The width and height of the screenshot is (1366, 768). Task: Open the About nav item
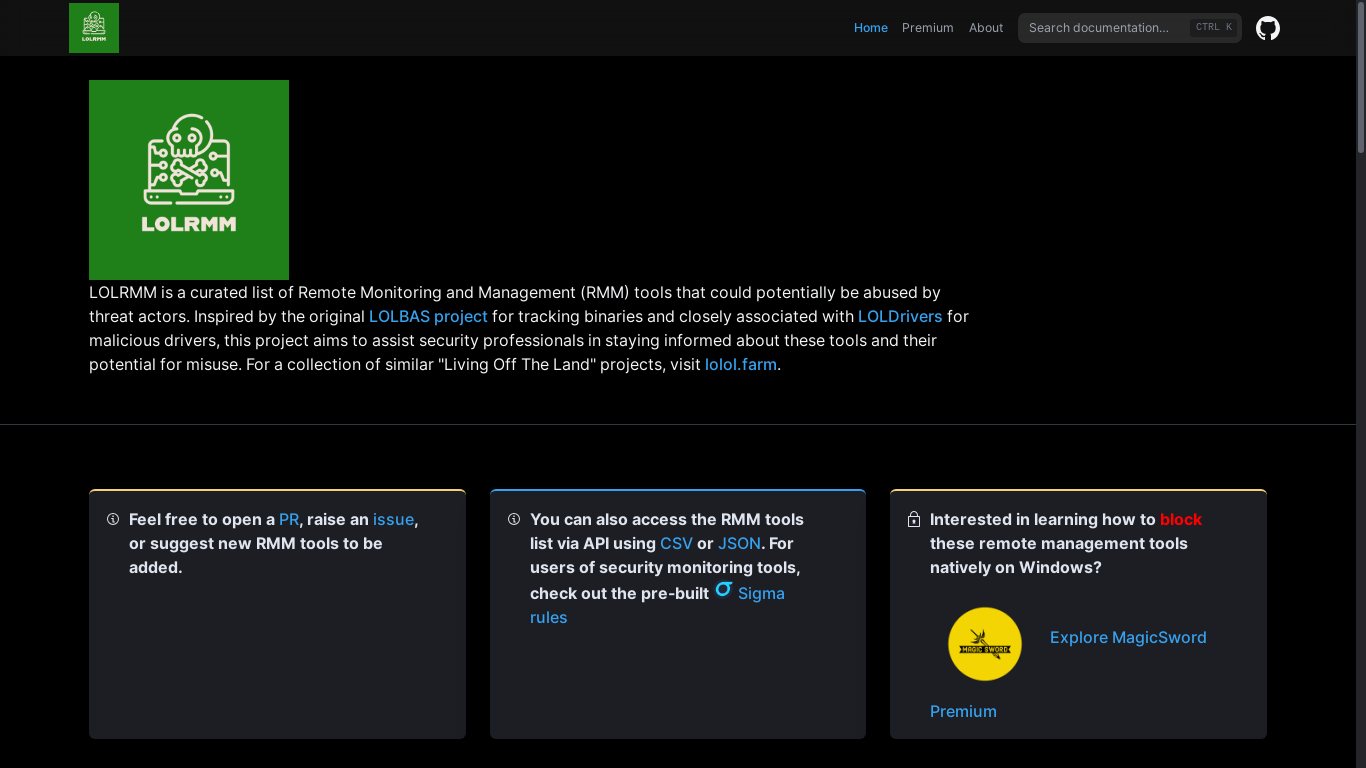(x=986, y=28)
